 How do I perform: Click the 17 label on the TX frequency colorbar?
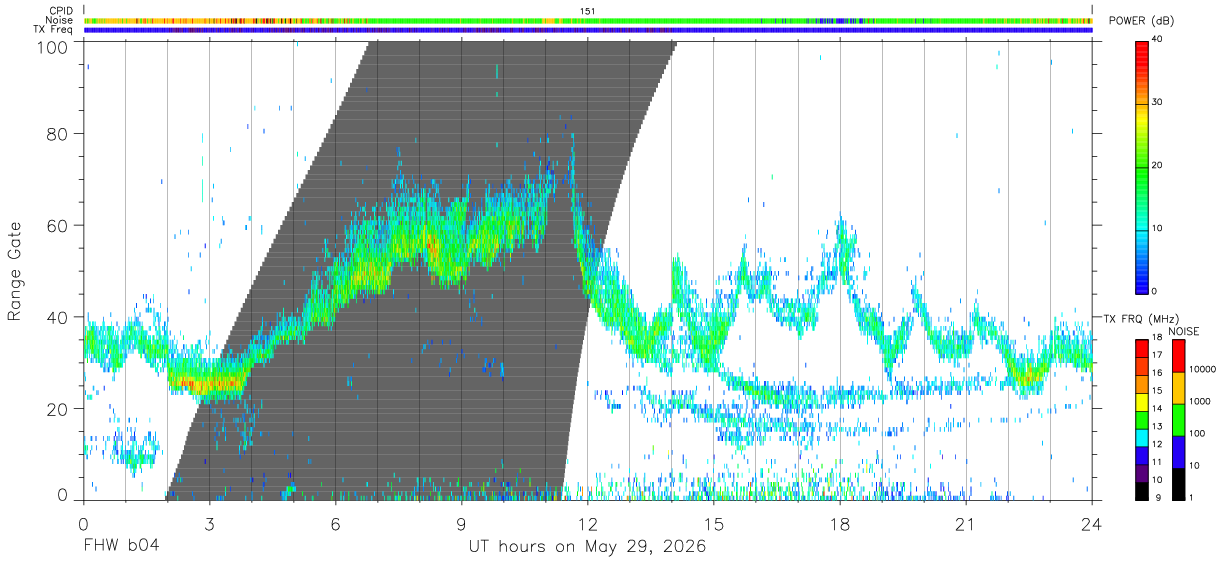[1157, 355]
